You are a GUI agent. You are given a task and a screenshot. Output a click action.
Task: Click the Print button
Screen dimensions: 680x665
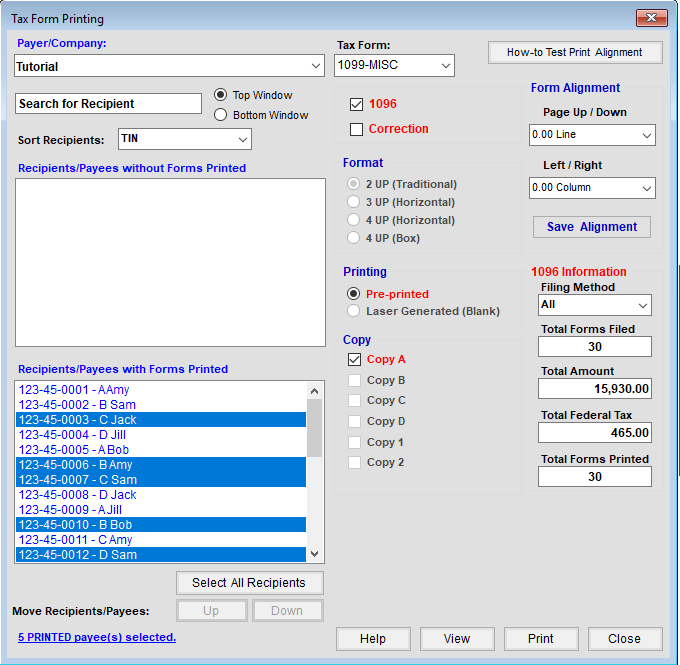click(541, 639)
